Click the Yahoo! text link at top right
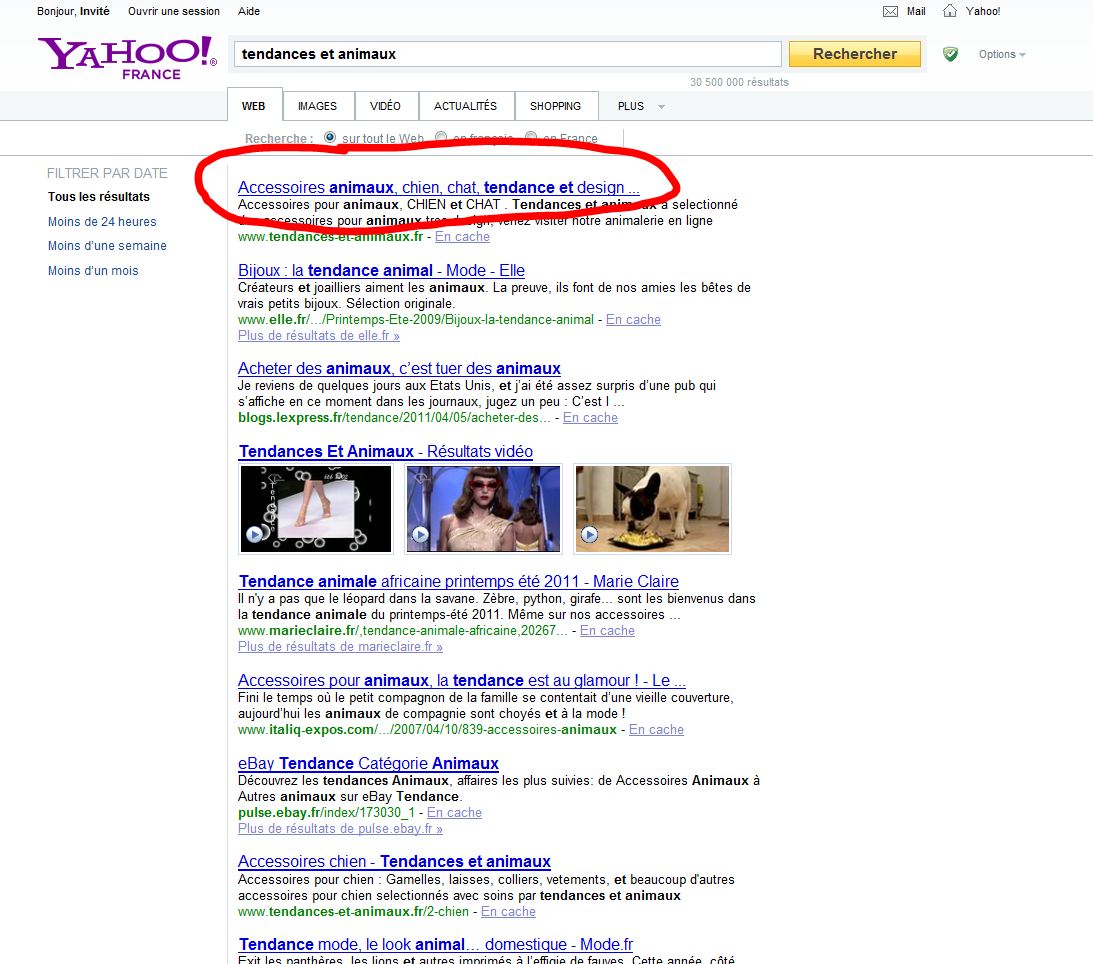 click(983, 11)
